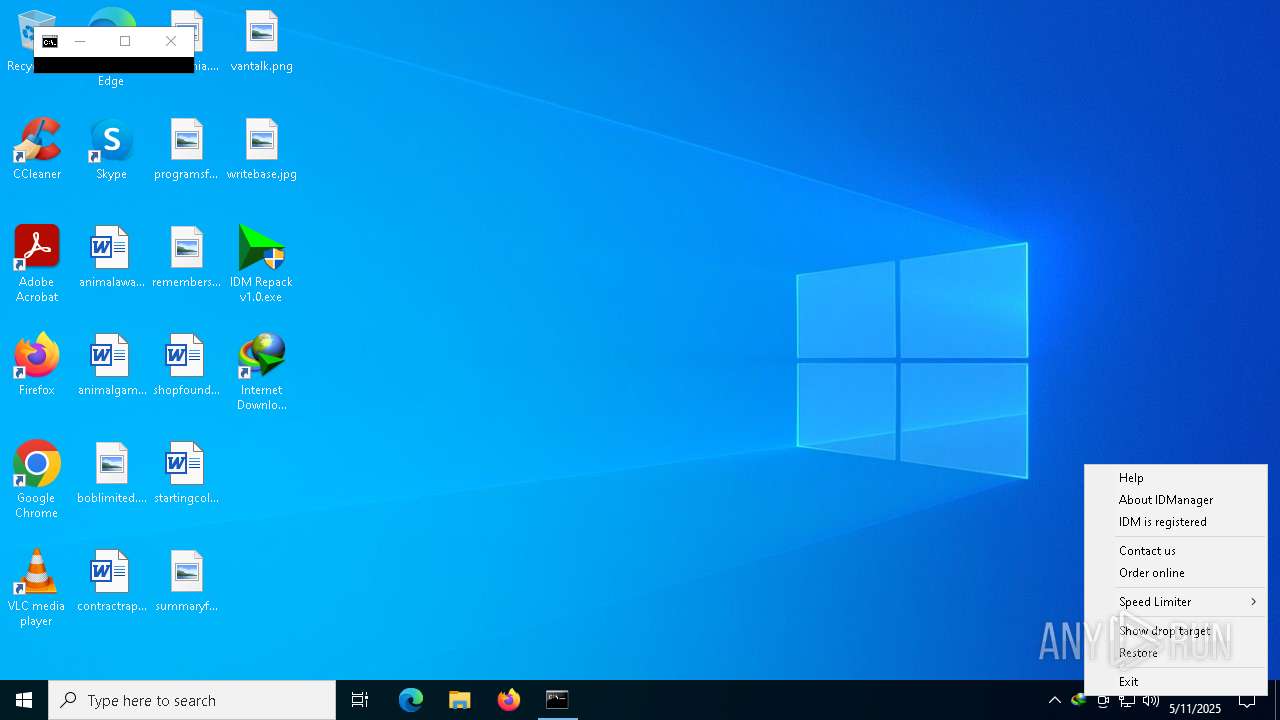Select startingcol... Word document
This screenshot has height=720, width=1280.
[x=186, y=473]
